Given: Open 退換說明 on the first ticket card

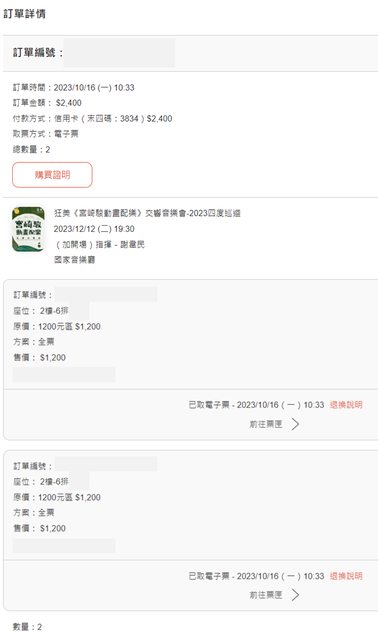Looking at the screenshot, I should 346,405.
